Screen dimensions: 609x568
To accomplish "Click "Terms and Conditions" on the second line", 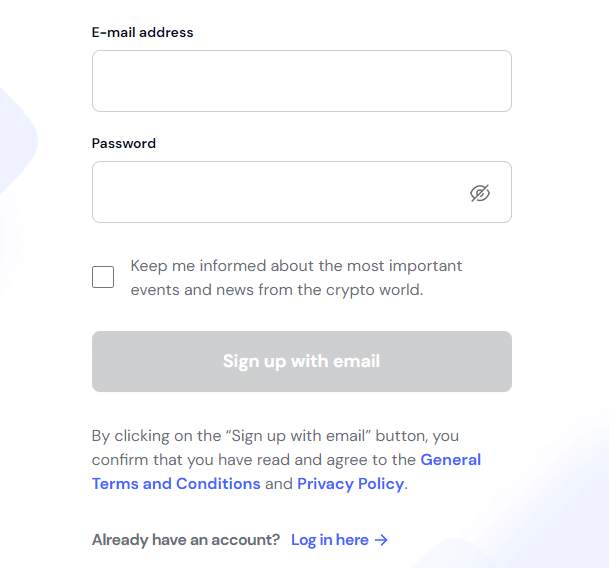I will [176, 484].
